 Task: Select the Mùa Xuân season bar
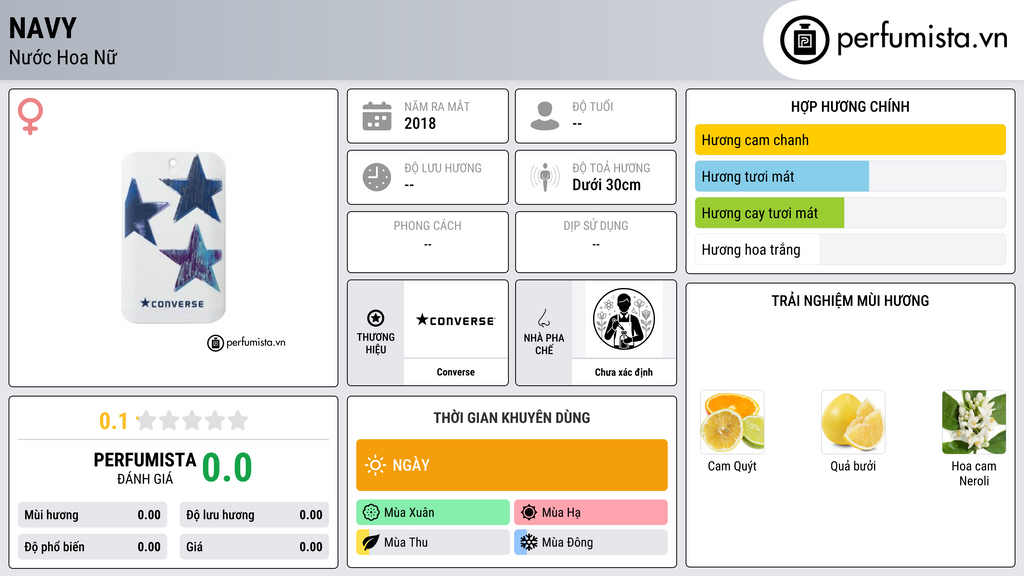433,513
